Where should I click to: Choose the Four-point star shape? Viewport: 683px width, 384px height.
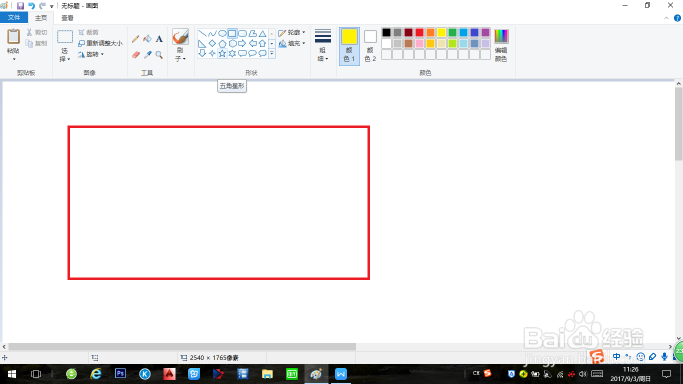(x=212, y=54)
